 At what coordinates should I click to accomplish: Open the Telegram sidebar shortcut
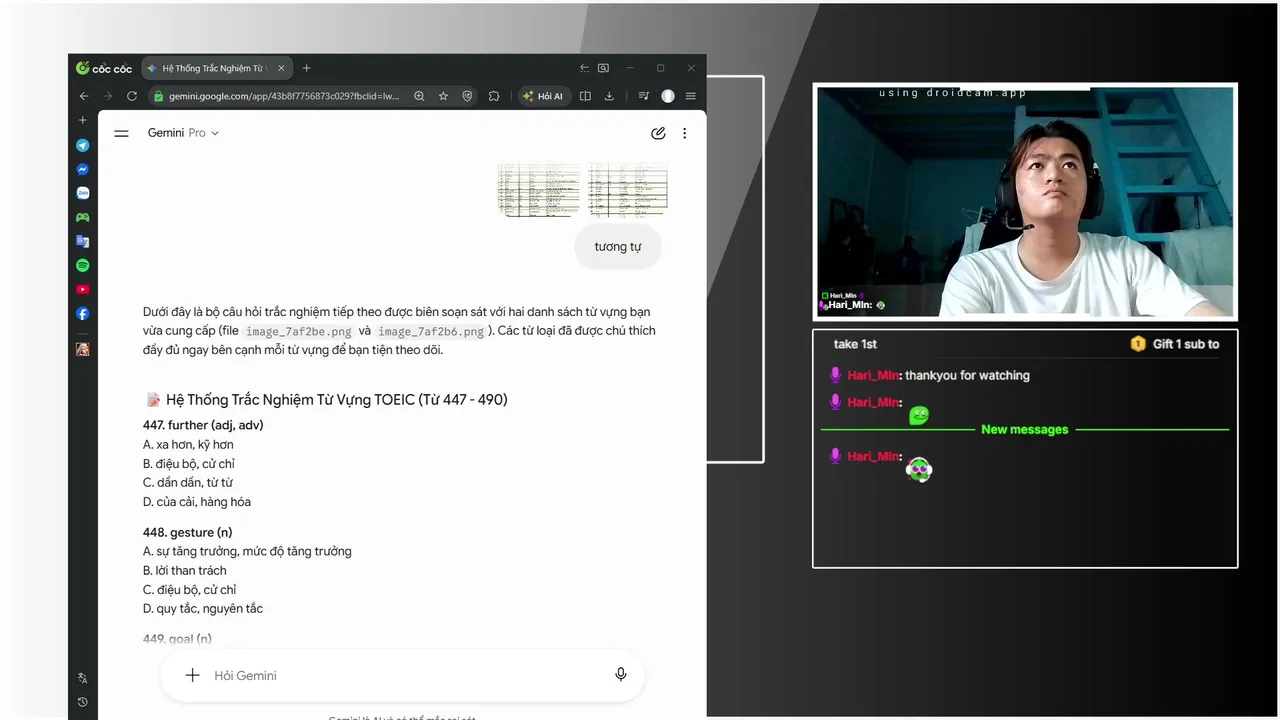[83, 146]
